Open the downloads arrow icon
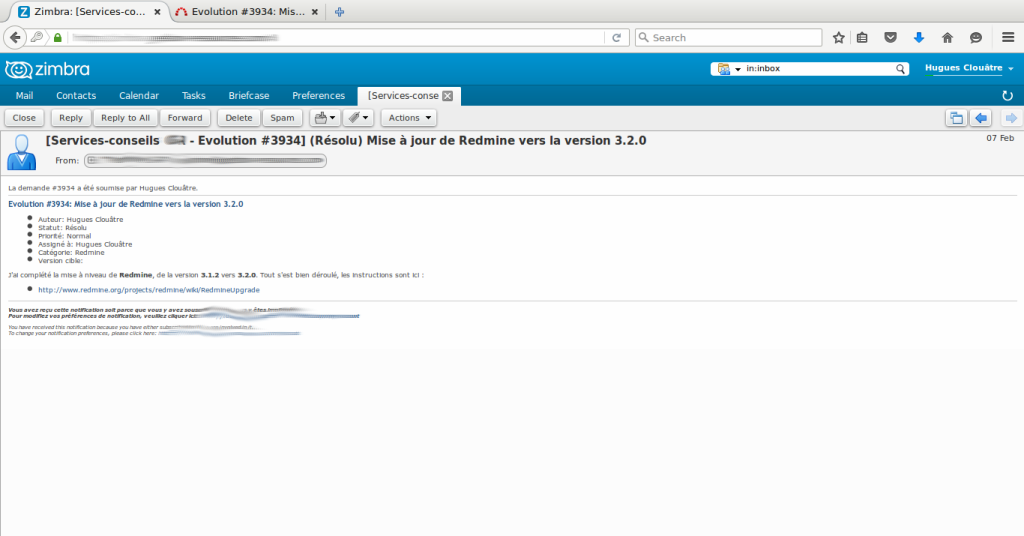Viewport: 1024px width, 536px height. coord(919,38)
